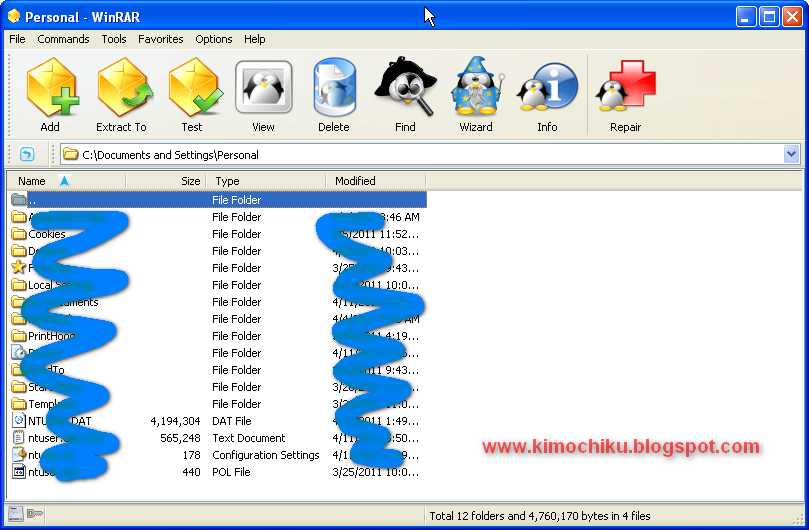Open the File menu
The height and width of the screenshot is (530, 809).
[x=17, y=39]
